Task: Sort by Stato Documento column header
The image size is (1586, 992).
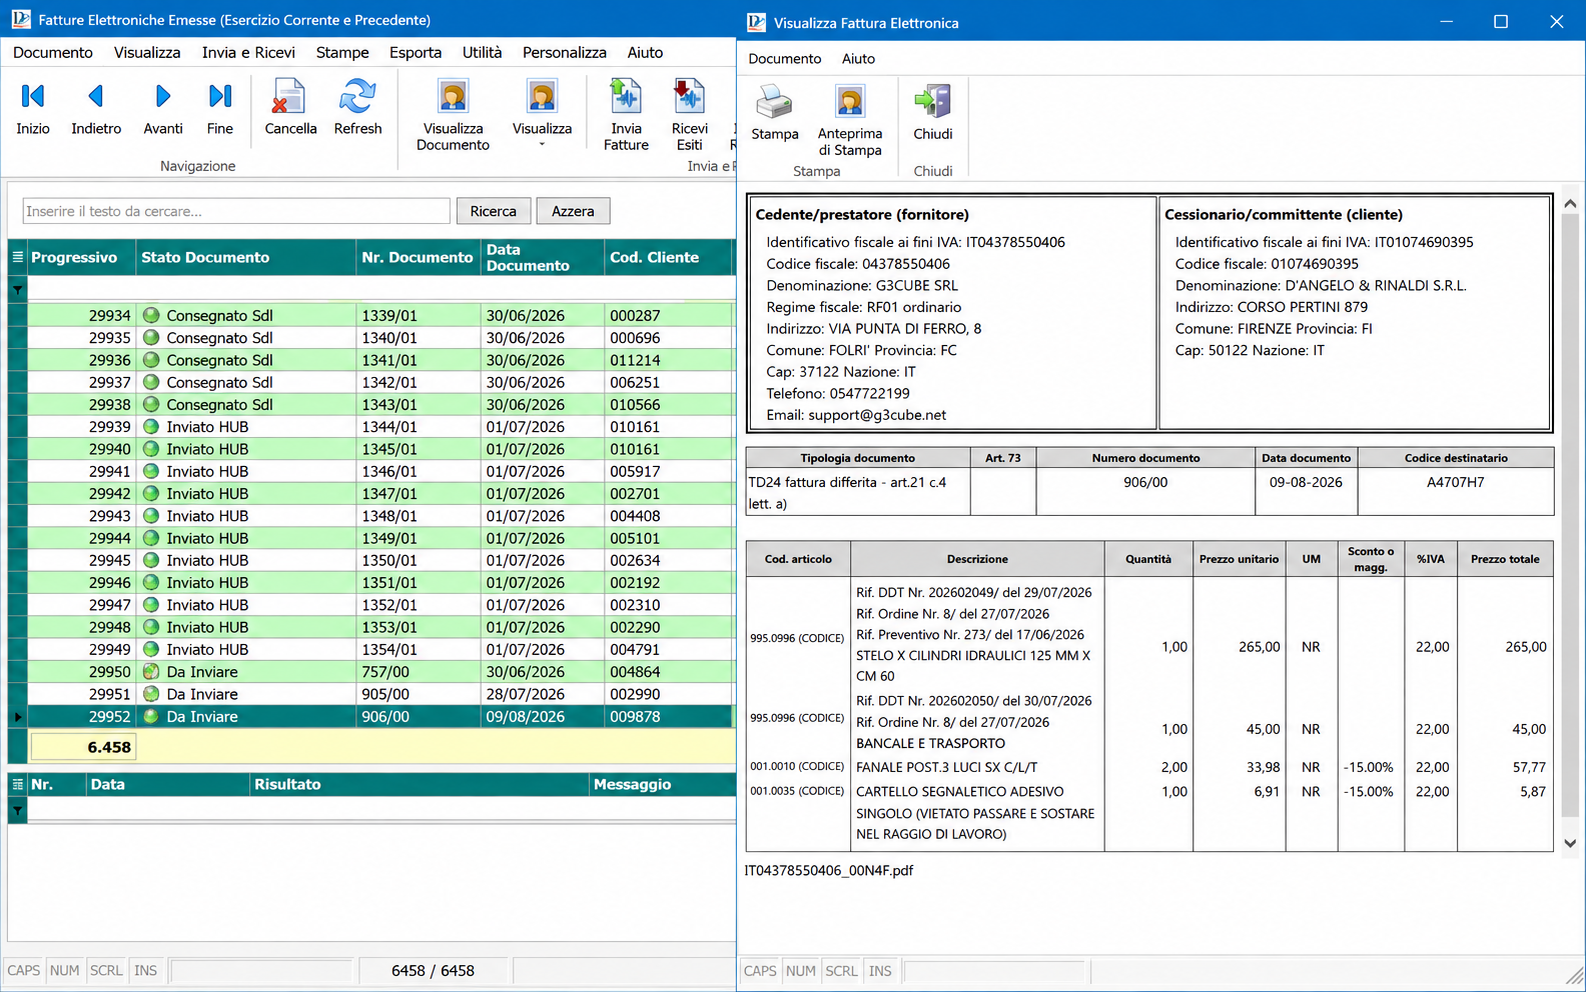Action: coord(246,257)
